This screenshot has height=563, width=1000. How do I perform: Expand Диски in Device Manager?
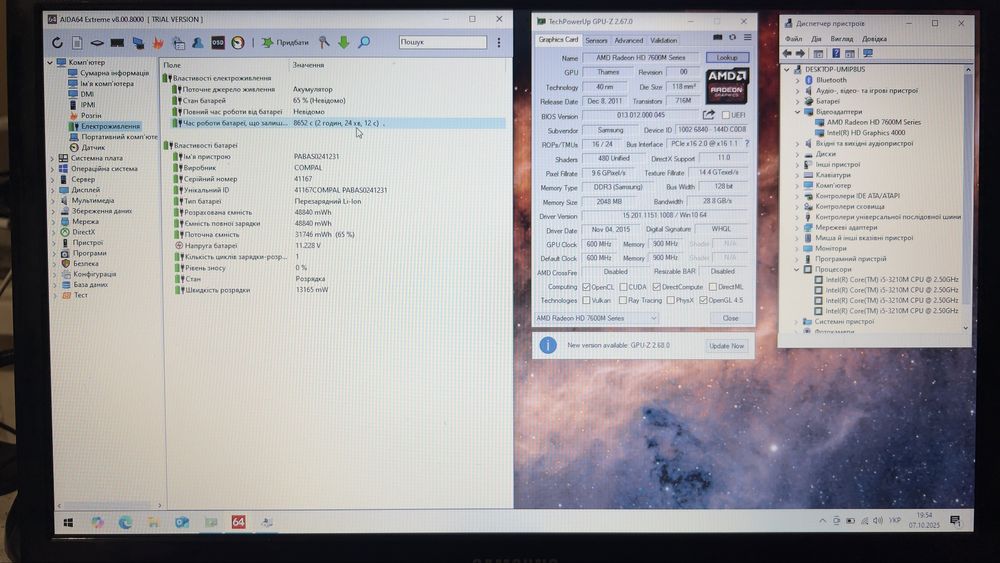(x=798, y=154)
